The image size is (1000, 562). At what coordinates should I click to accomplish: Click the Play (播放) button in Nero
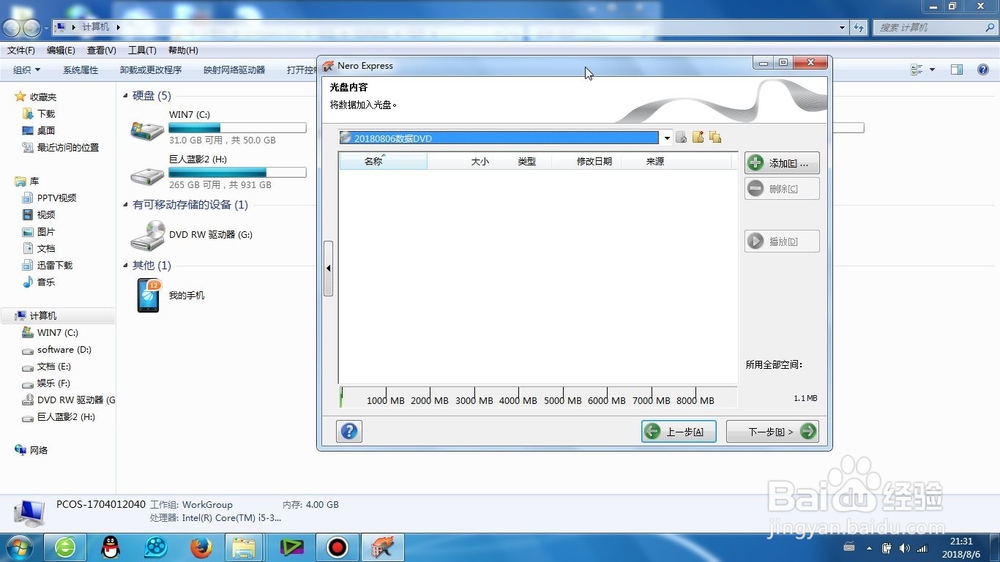tap(781, 241)
